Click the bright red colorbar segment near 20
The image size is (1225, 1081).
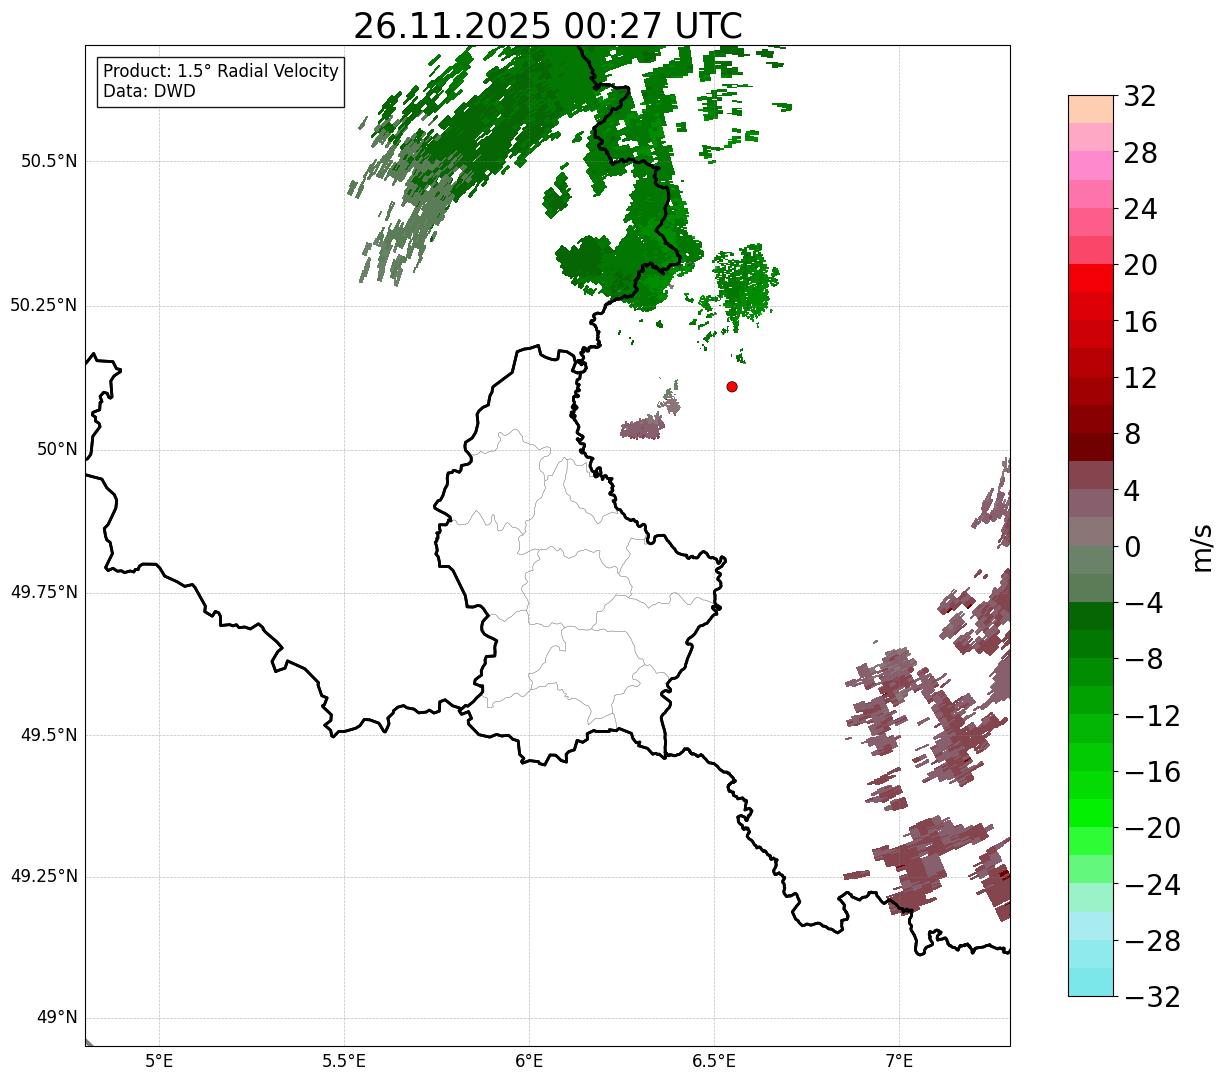tap(1091, 278)
